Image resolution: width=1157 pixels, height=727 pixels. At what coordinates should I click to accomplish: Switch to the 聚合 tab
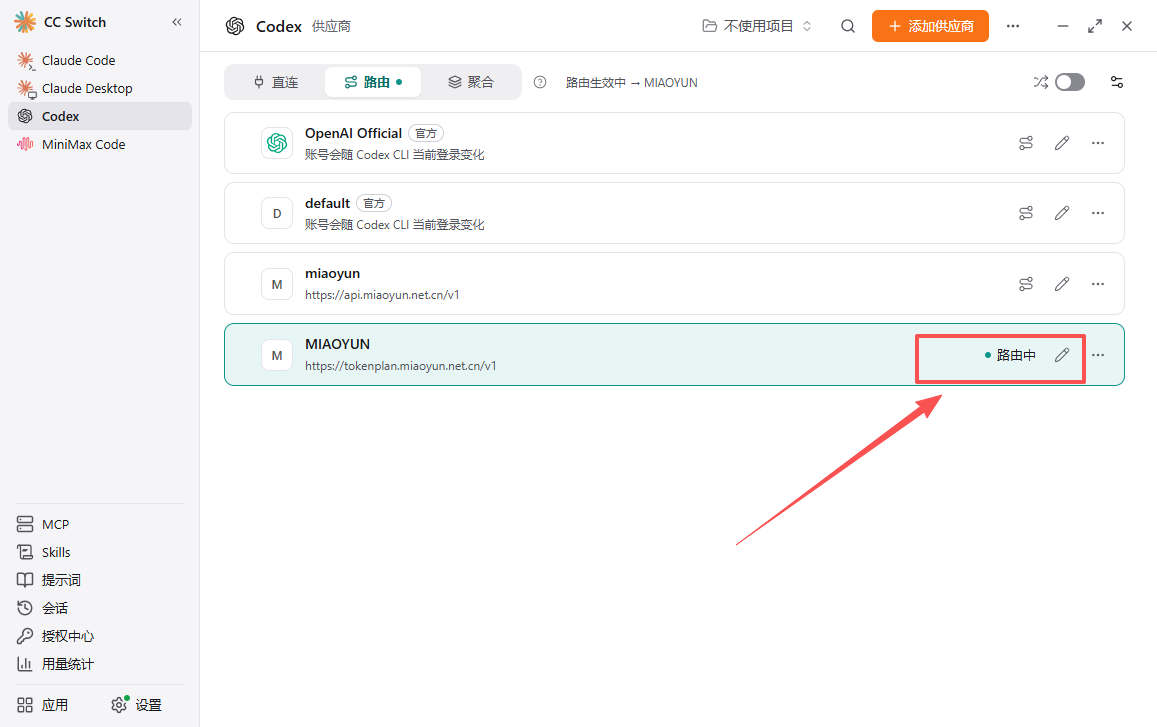coord(470,82)
